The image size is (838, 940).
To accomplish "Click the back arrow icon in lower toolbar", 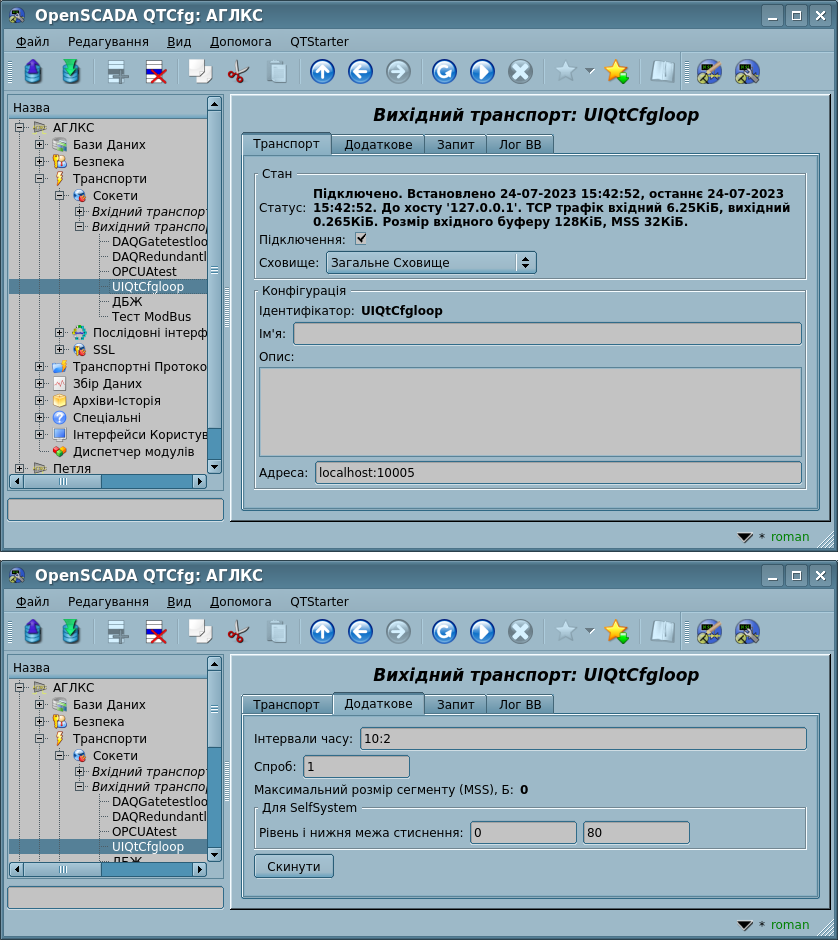I will 360,631.
